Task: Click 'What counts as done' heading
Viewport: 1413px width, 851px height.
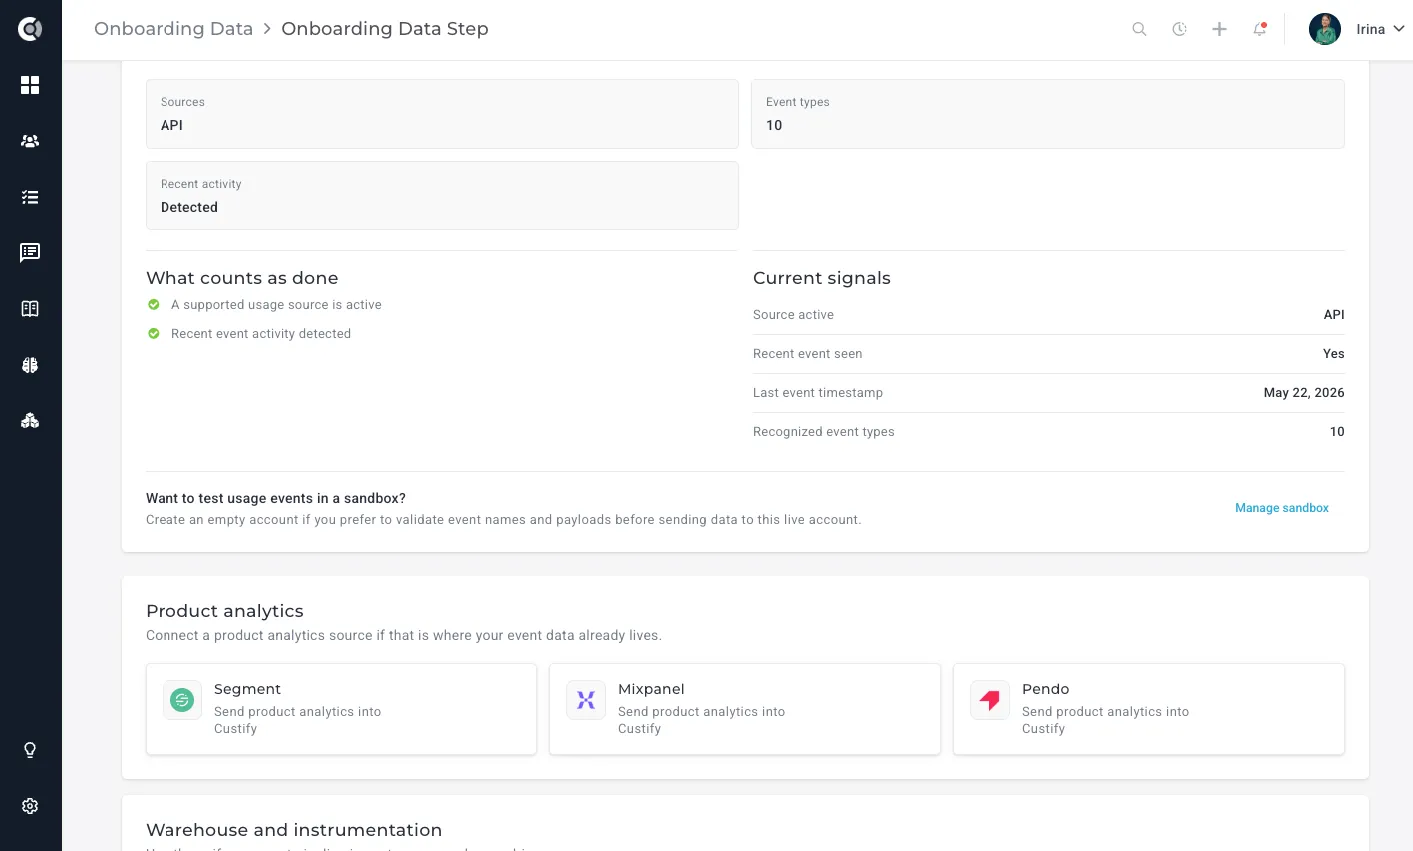Action: [242, 278]
